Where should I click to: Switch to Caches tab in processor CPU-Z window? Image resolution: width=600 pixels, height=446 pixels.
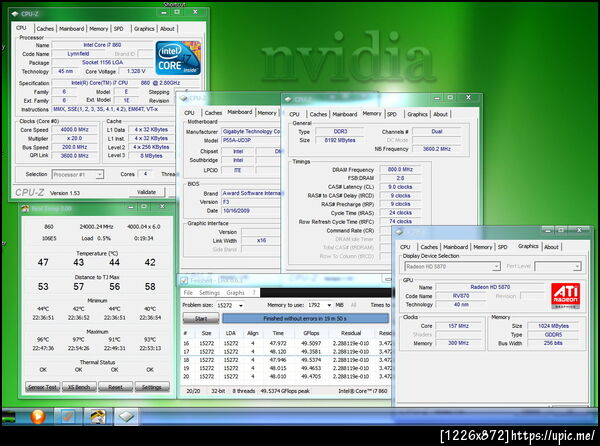[x=45, y=29]
